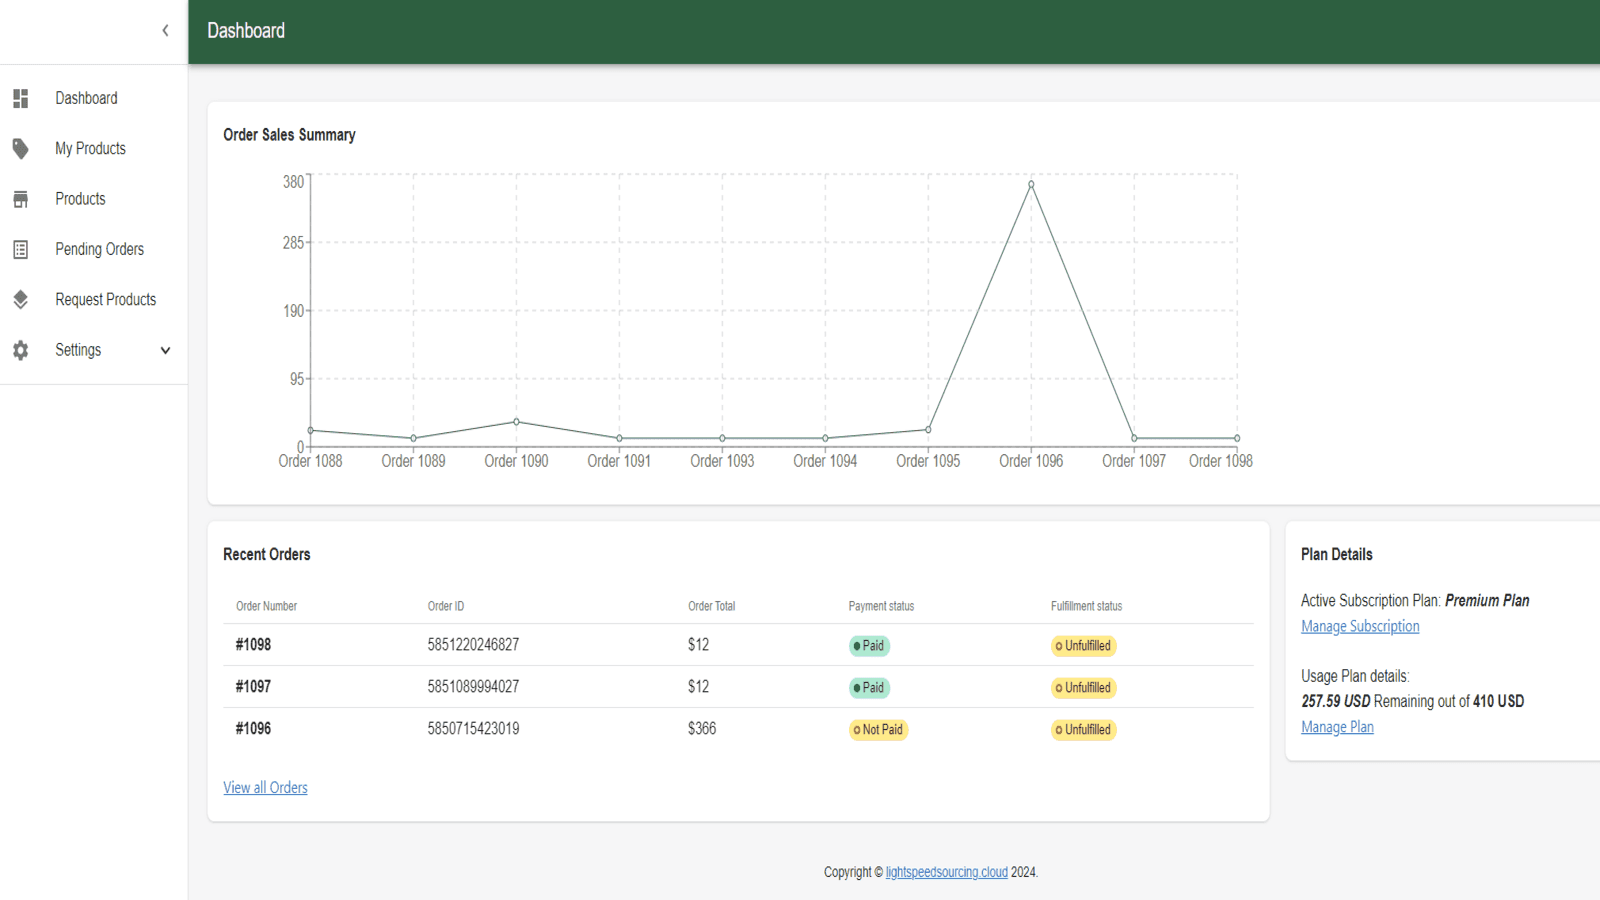Expand the Settings menu item
This screenshot has width=1600, height=900.
click(x=78, y=349)
